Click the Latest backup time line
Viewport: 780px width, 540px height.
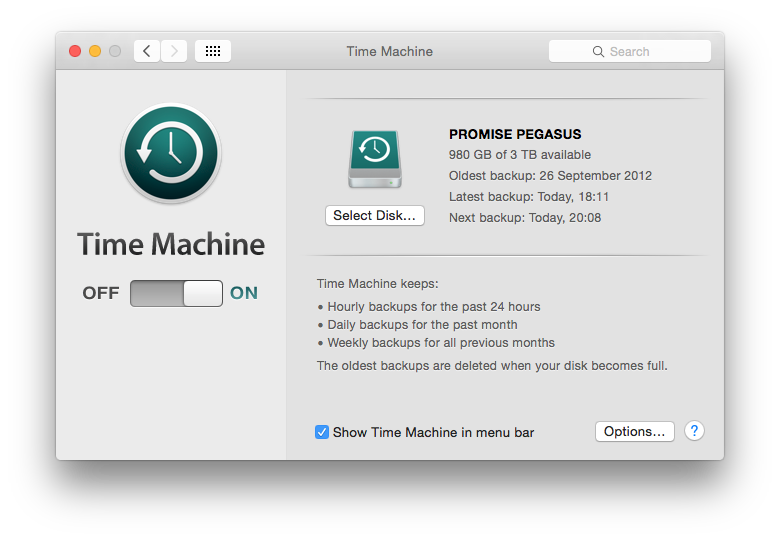pos(529,197)
